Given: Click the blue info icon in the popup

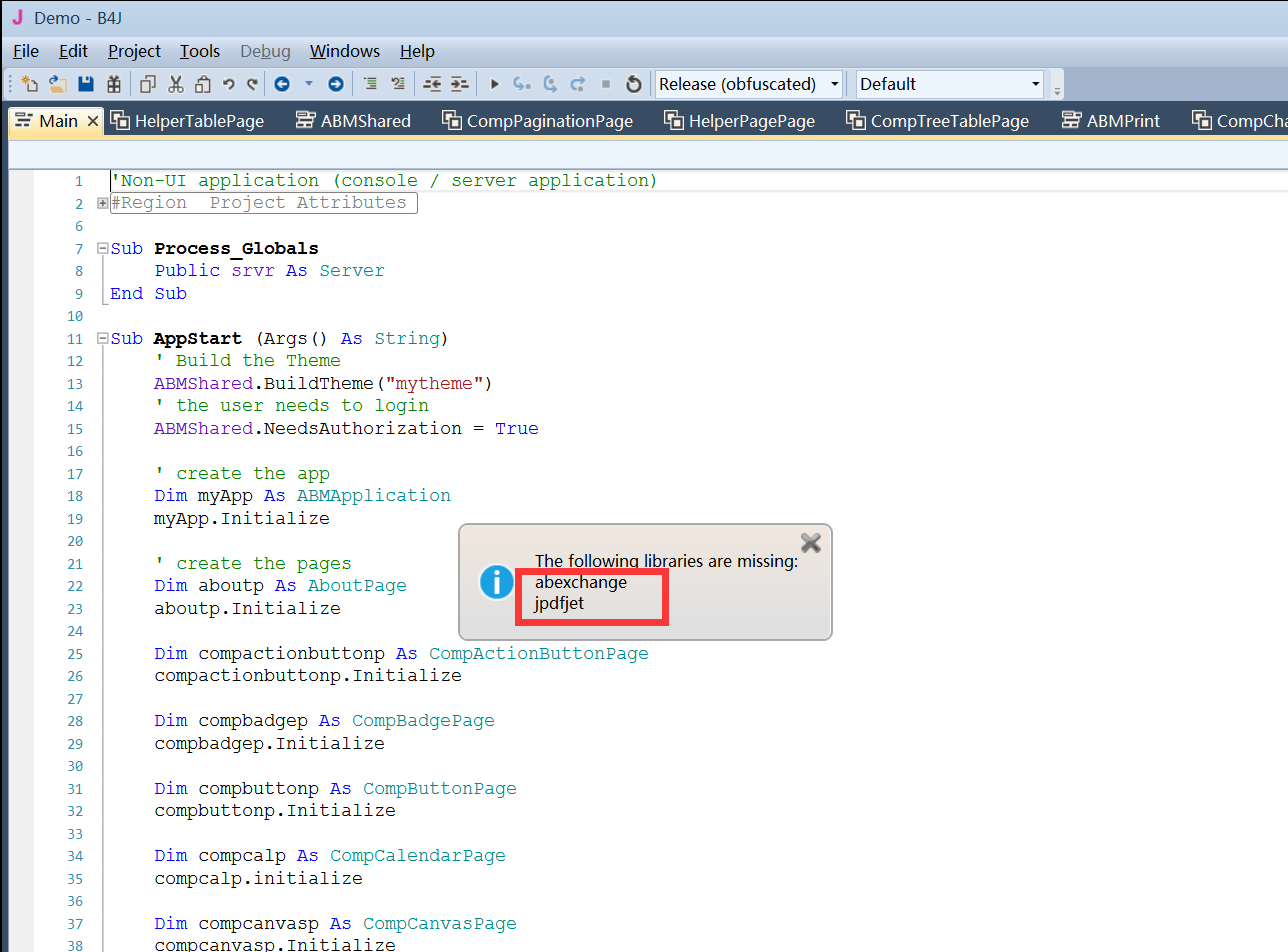Looking at the screenshot, I should (x=497, y=582).
